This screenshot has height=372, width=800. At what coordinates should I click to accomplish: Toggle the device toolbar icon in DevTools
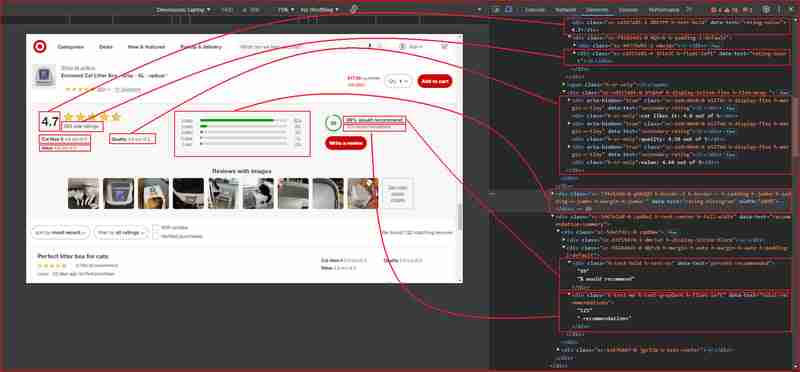[x=509, y=9]
